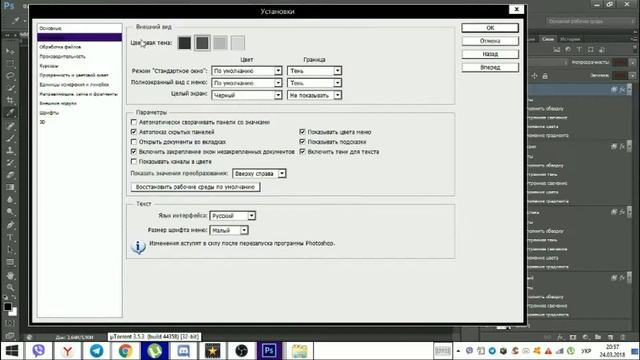Open 'Размер шрифта меню' dropdown
This screenshot has width=640, height=360.
pyautogui.click(x=229, y=230)
